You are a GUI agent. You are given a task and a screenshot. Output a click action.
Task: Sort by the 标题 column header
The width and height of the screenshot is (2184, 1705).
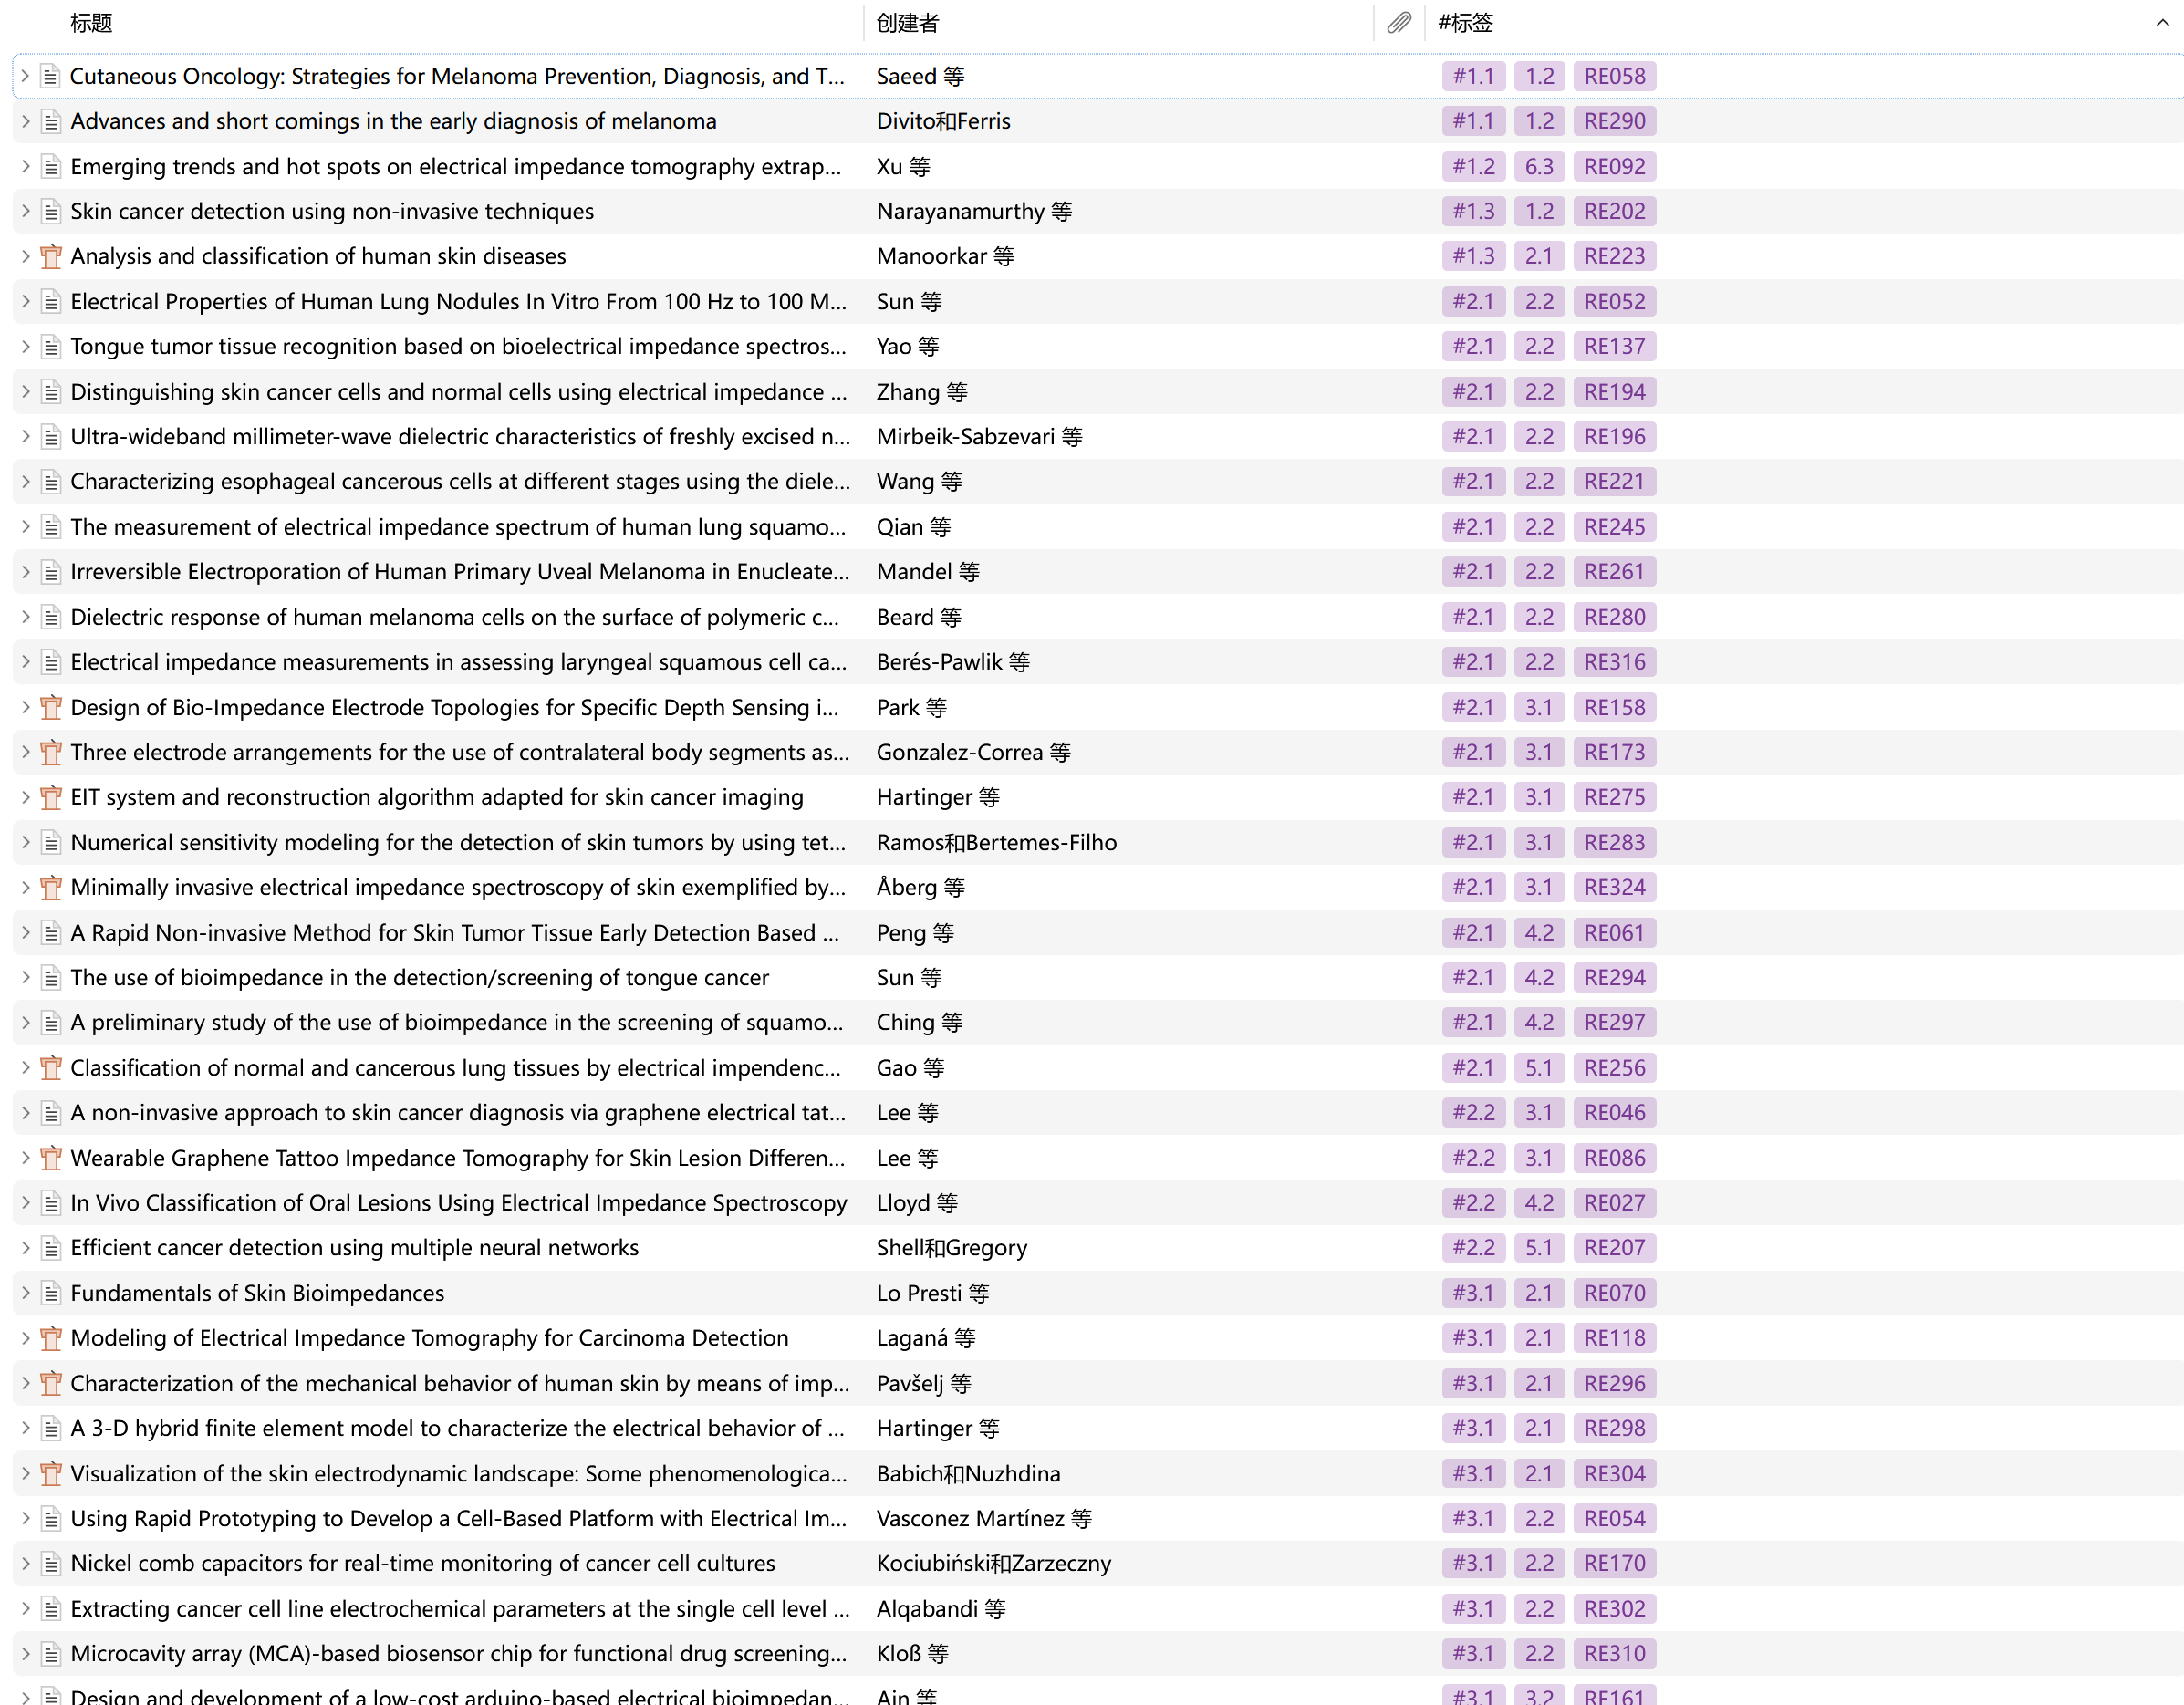point(91,22)
